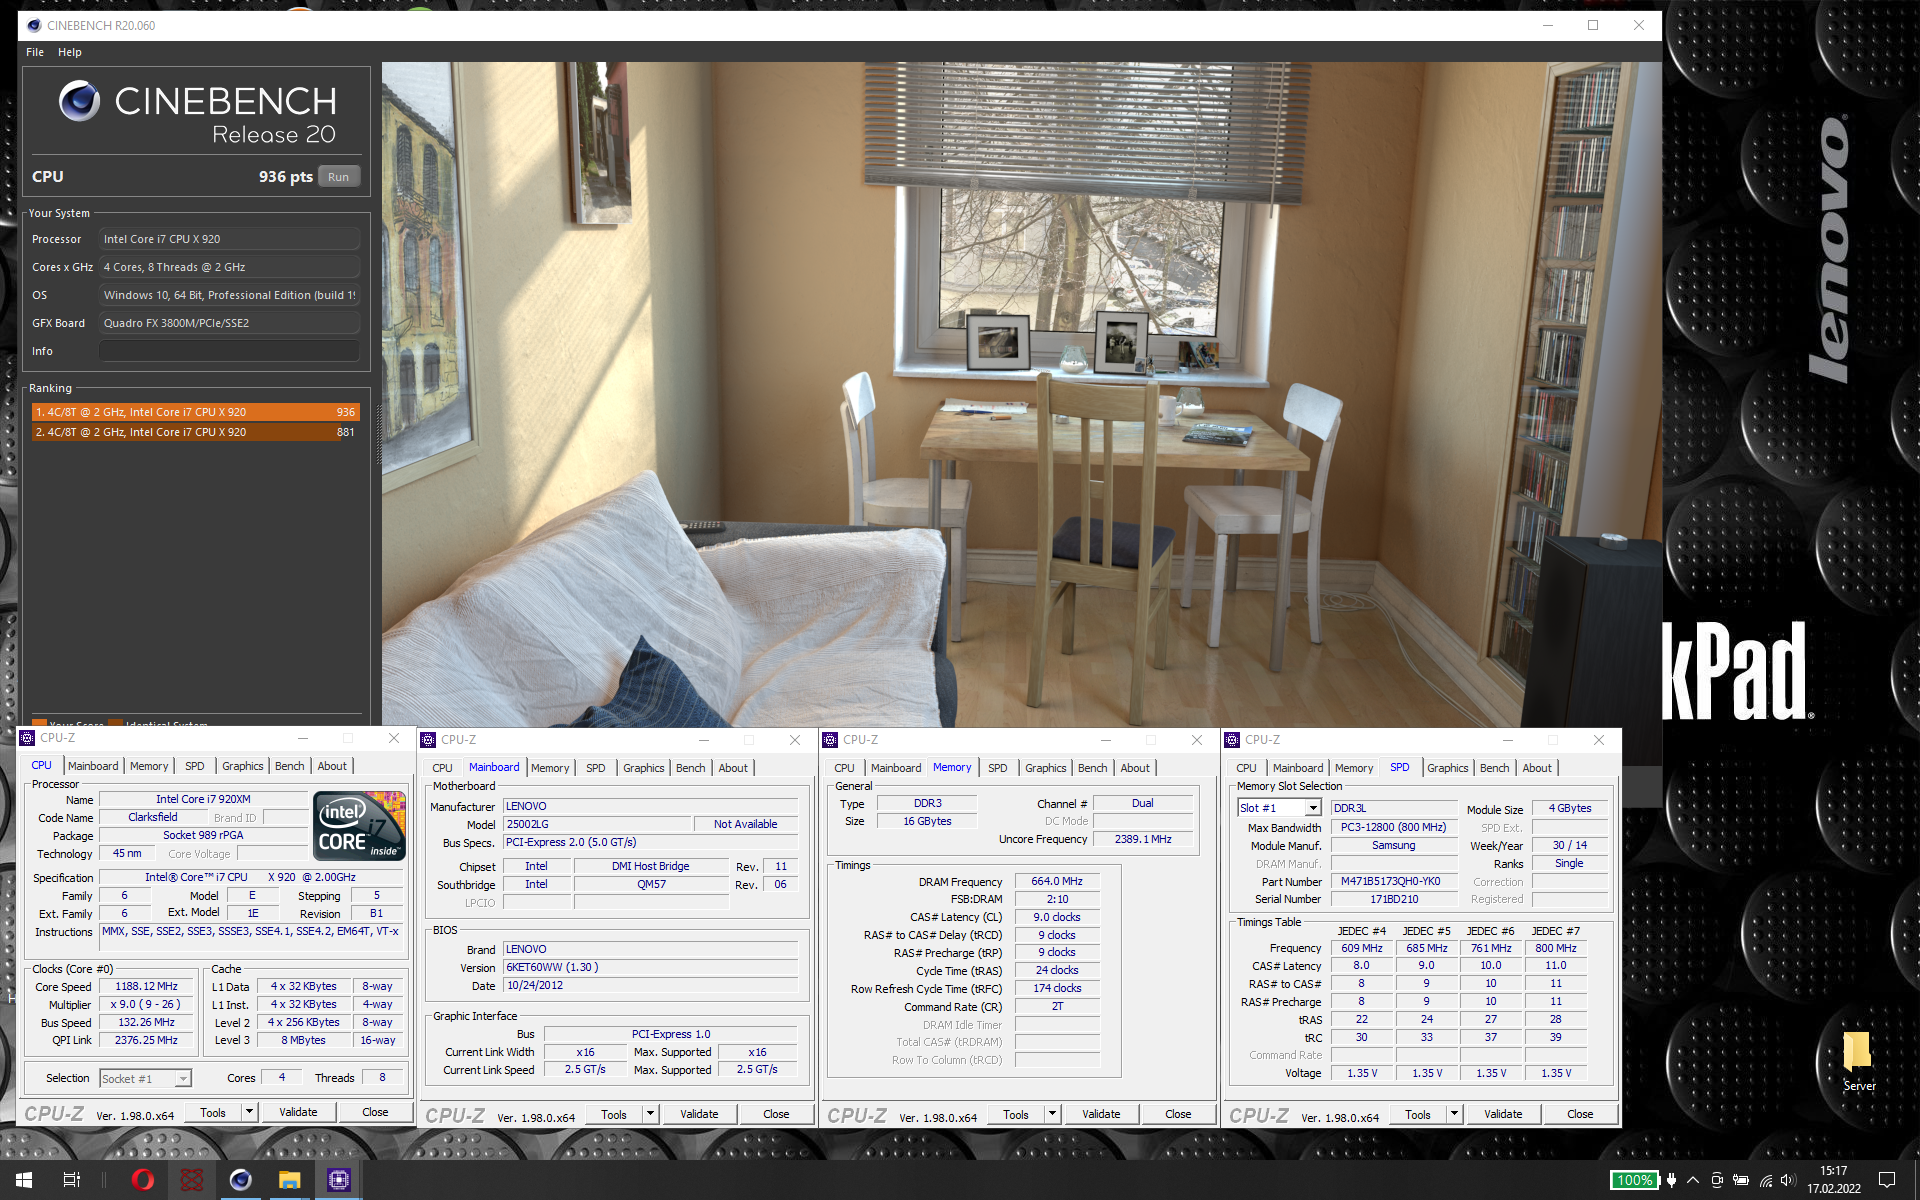The image size is (1920, 1200).
Task: Click Tools button in the SPD CPU-Z window
Action: [1418, 1114]
